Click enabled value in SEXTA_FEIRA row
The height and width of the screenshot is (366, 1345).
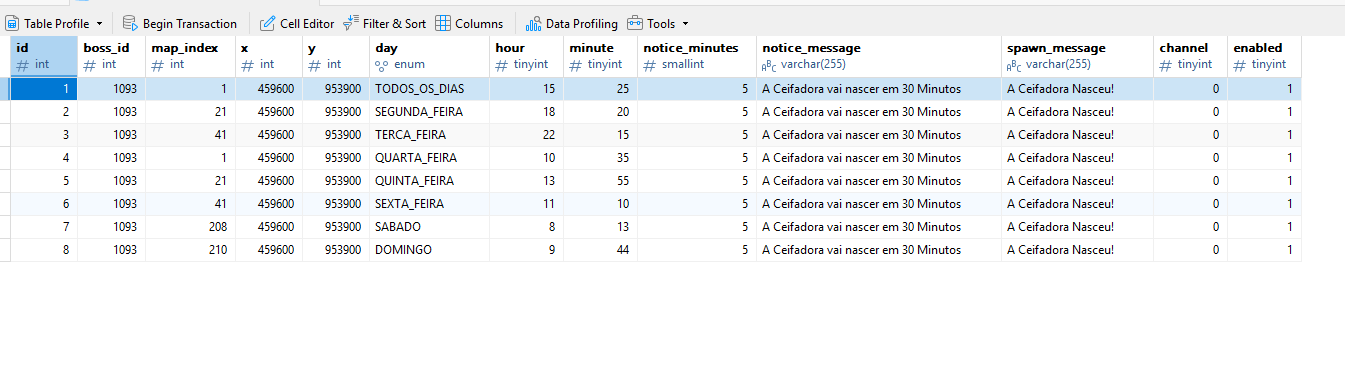[1264, 203]
